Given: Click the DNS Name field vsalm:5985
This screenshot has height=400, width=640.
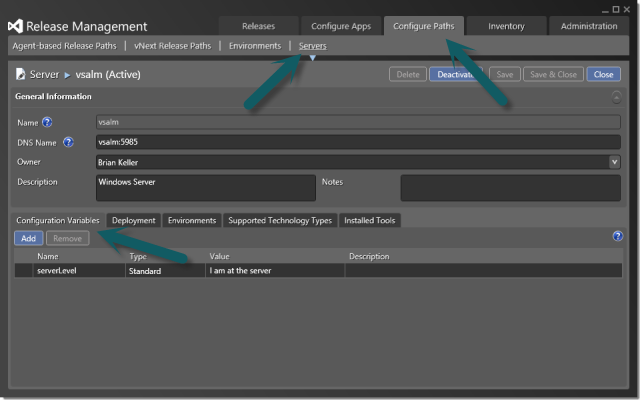Looking at the screenshot, I should [x=358, y=142].
